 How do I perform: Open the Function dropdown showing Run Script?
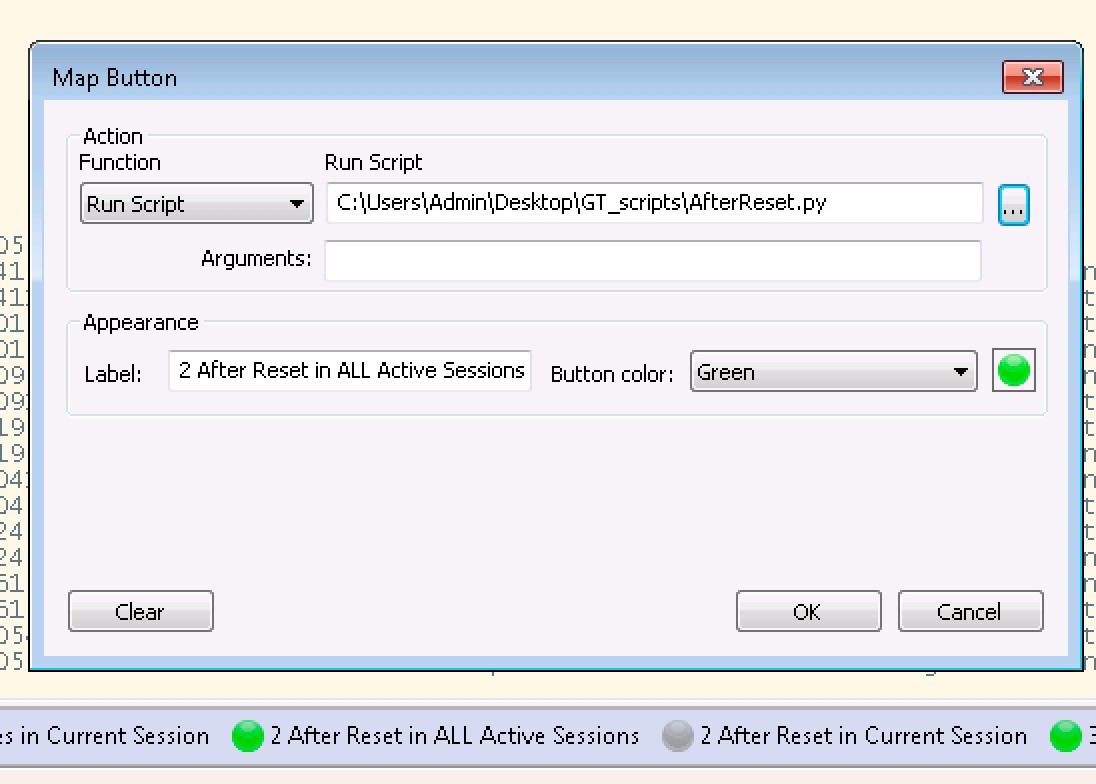(x=196, y=203)
